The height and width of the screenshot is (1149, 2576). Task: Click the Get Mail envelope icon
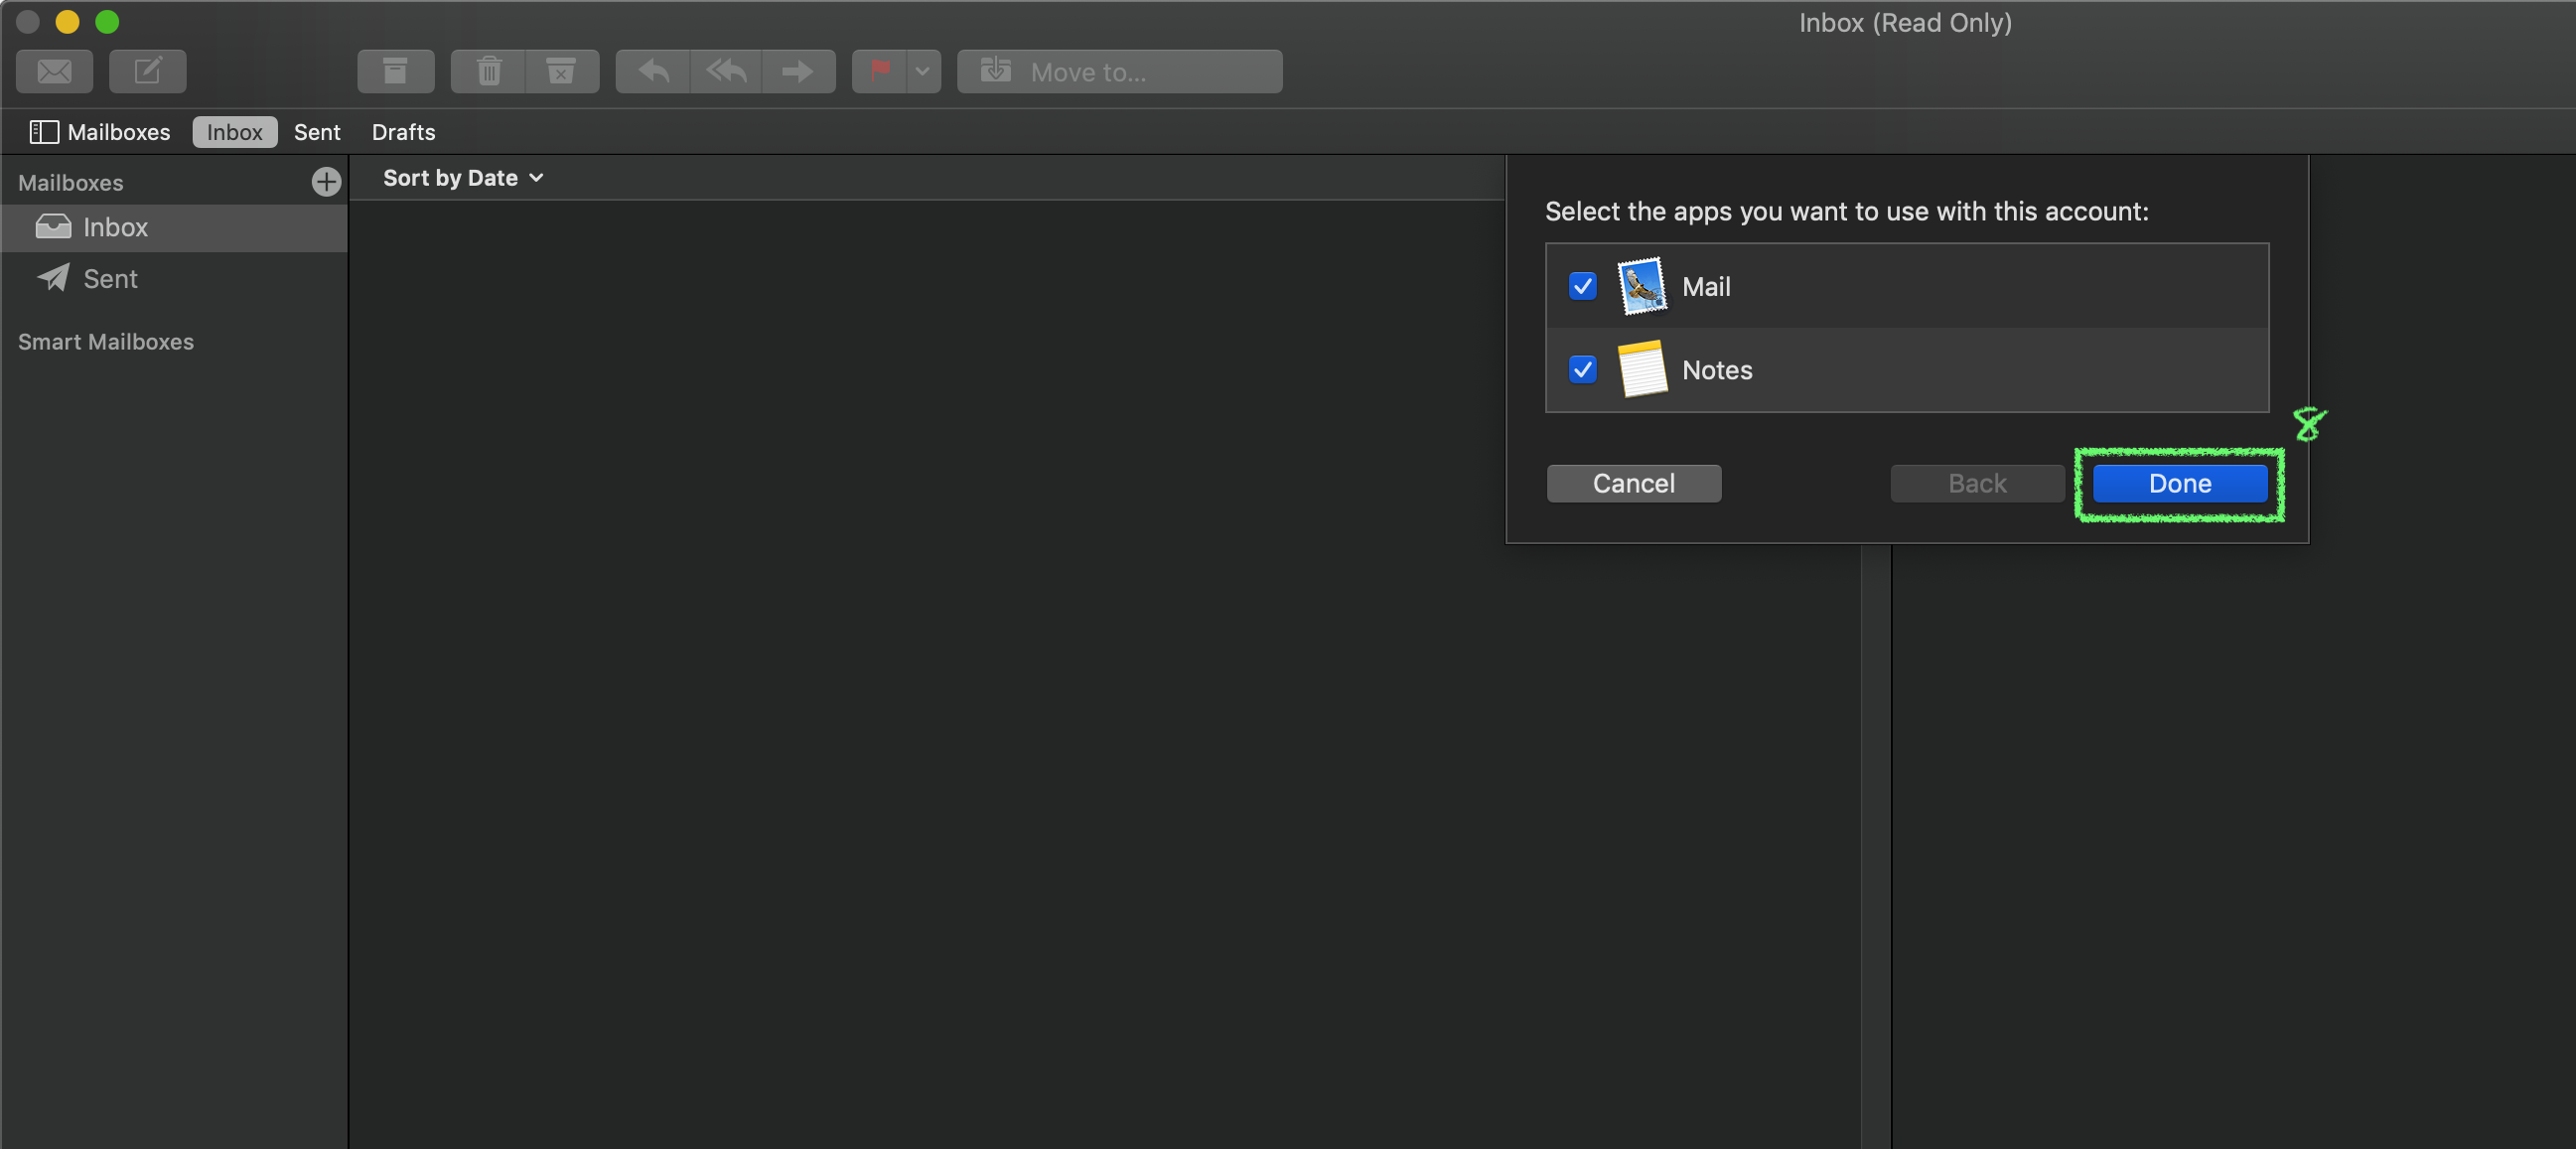click(54, 71)
